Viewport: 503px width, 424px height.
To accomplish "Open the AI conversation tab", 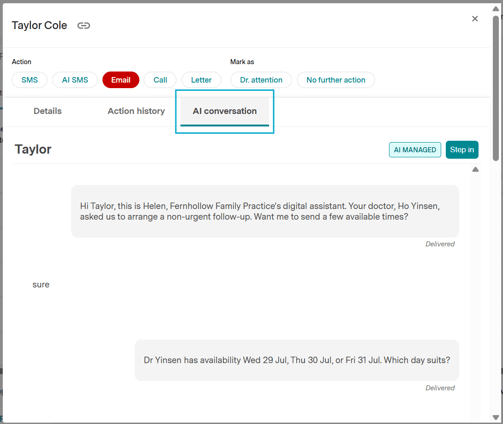I will 225,111.
